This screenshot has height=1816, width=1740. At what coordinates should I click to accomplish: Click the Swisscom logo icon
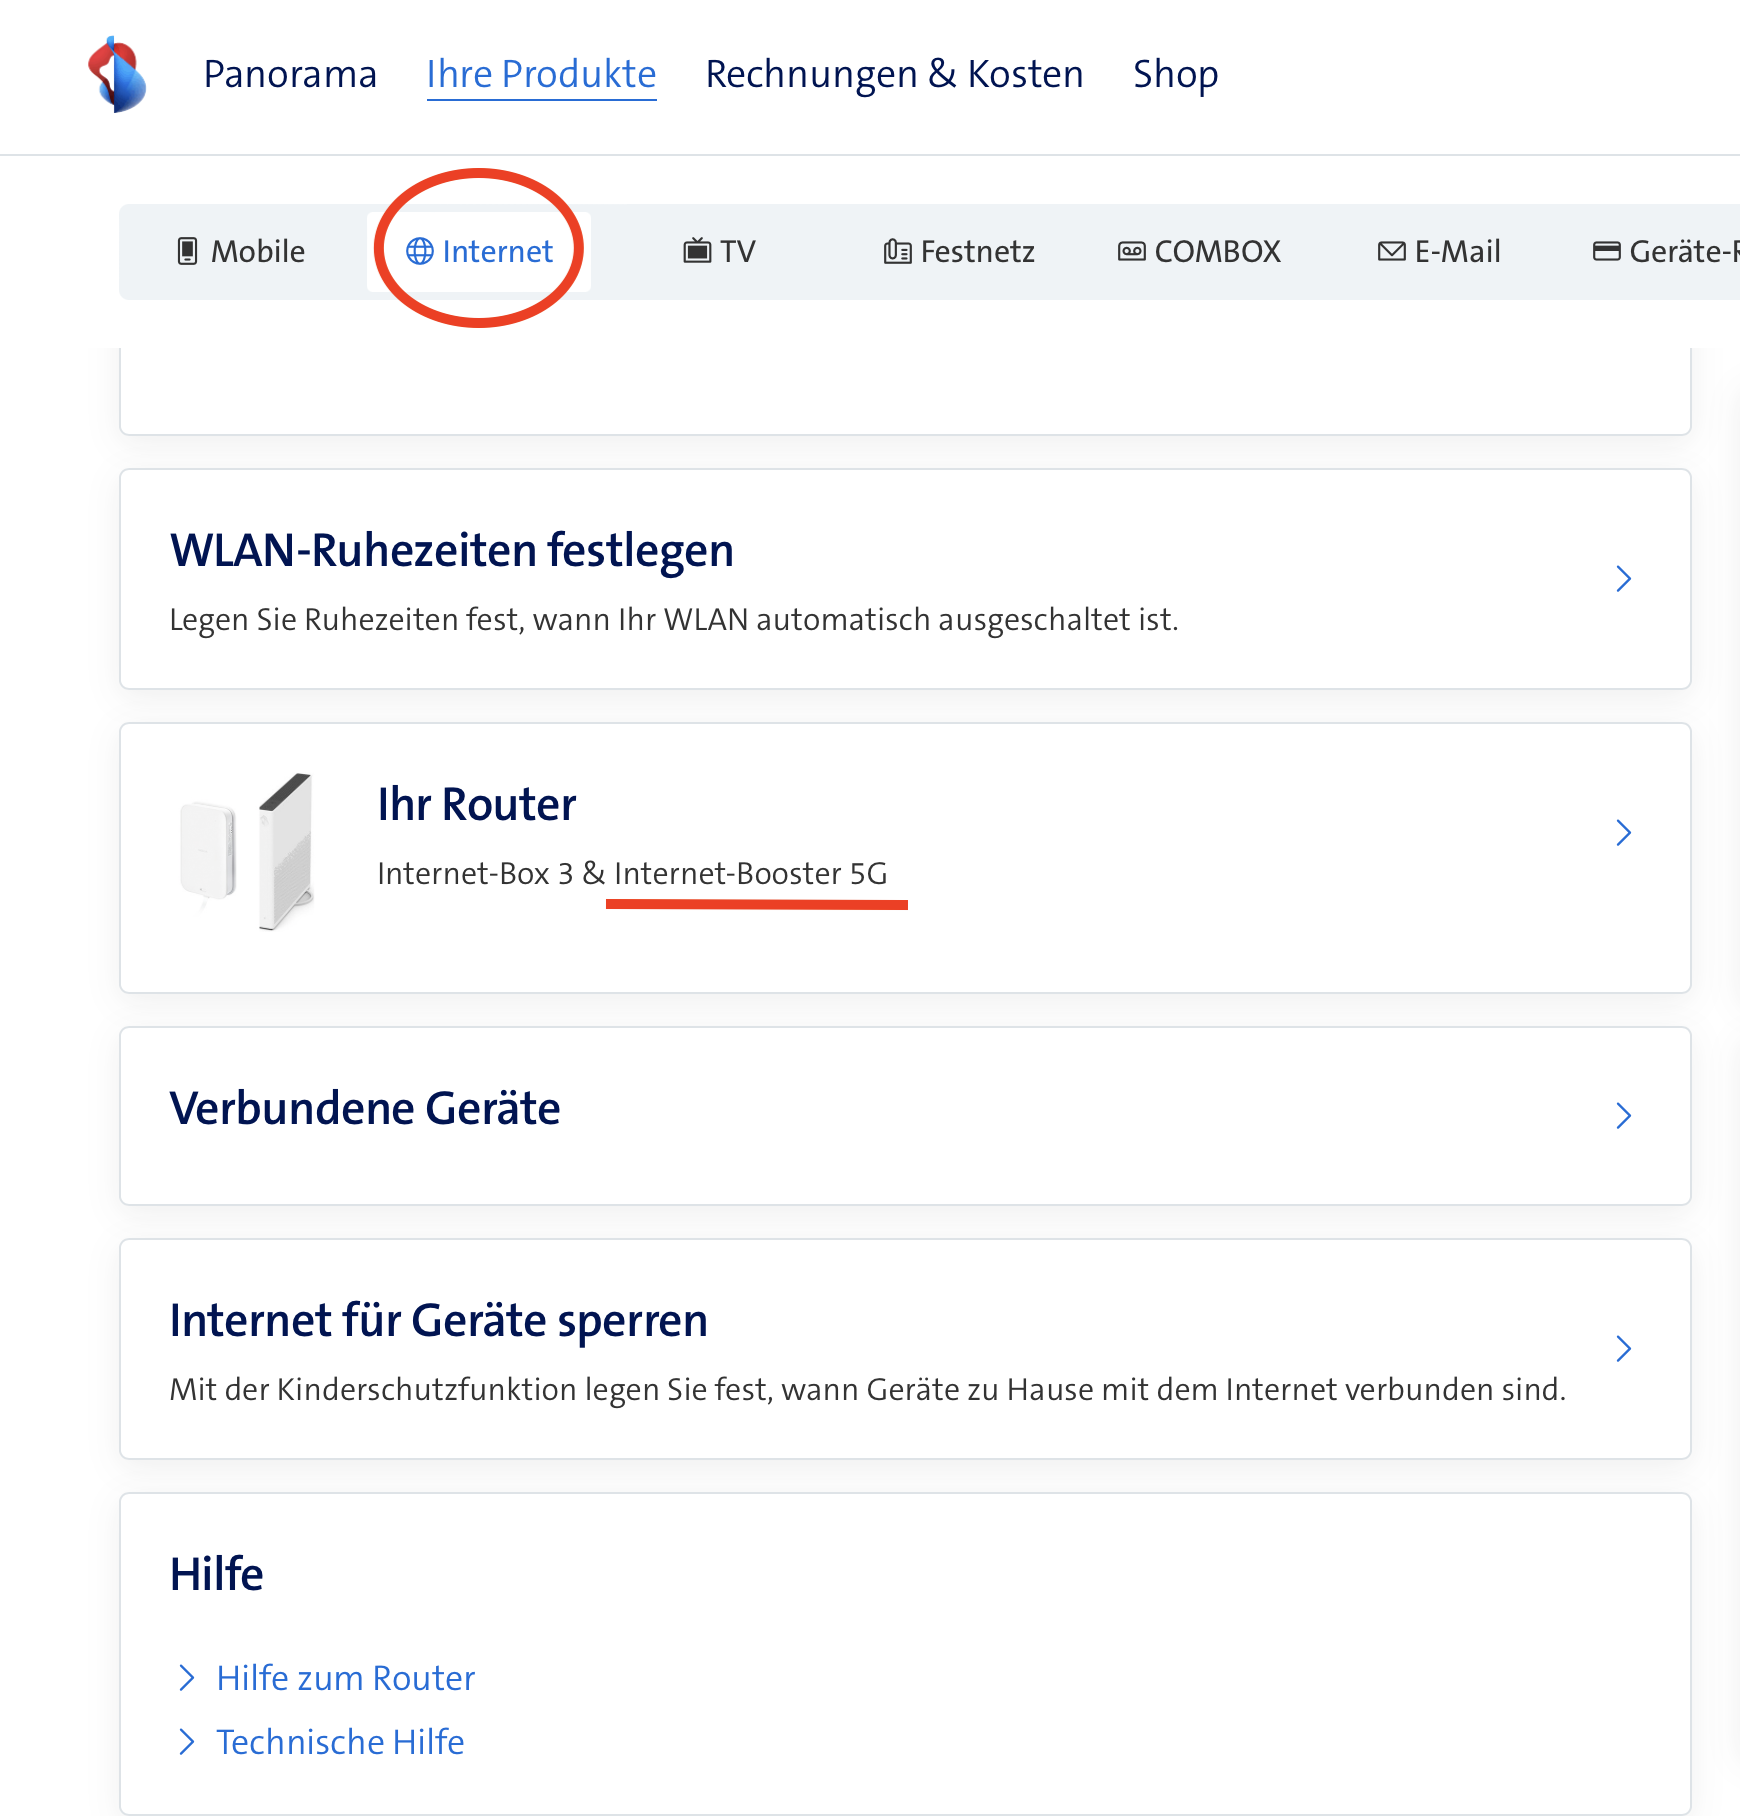117,75
